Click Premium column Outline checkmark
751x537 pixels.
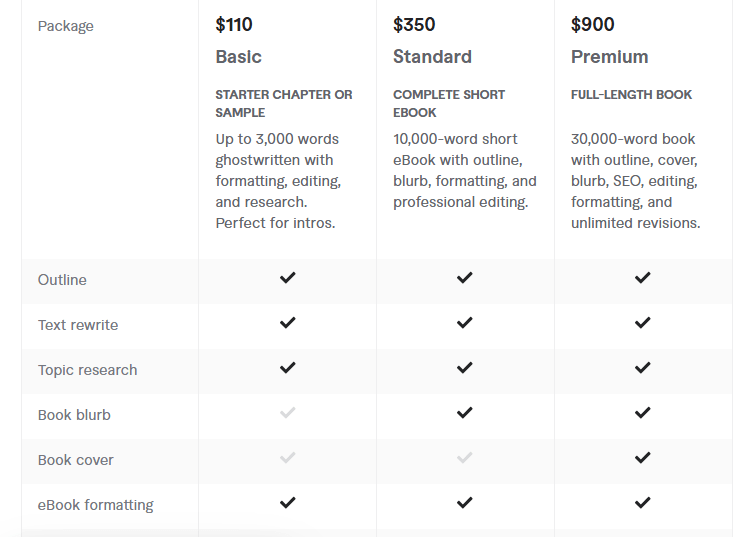pos(642,278)
